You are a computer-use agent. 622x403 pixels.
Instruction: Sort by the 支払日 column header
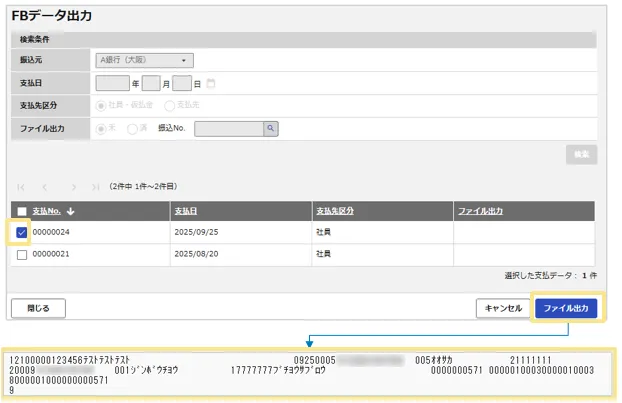(x=185, y=211)
